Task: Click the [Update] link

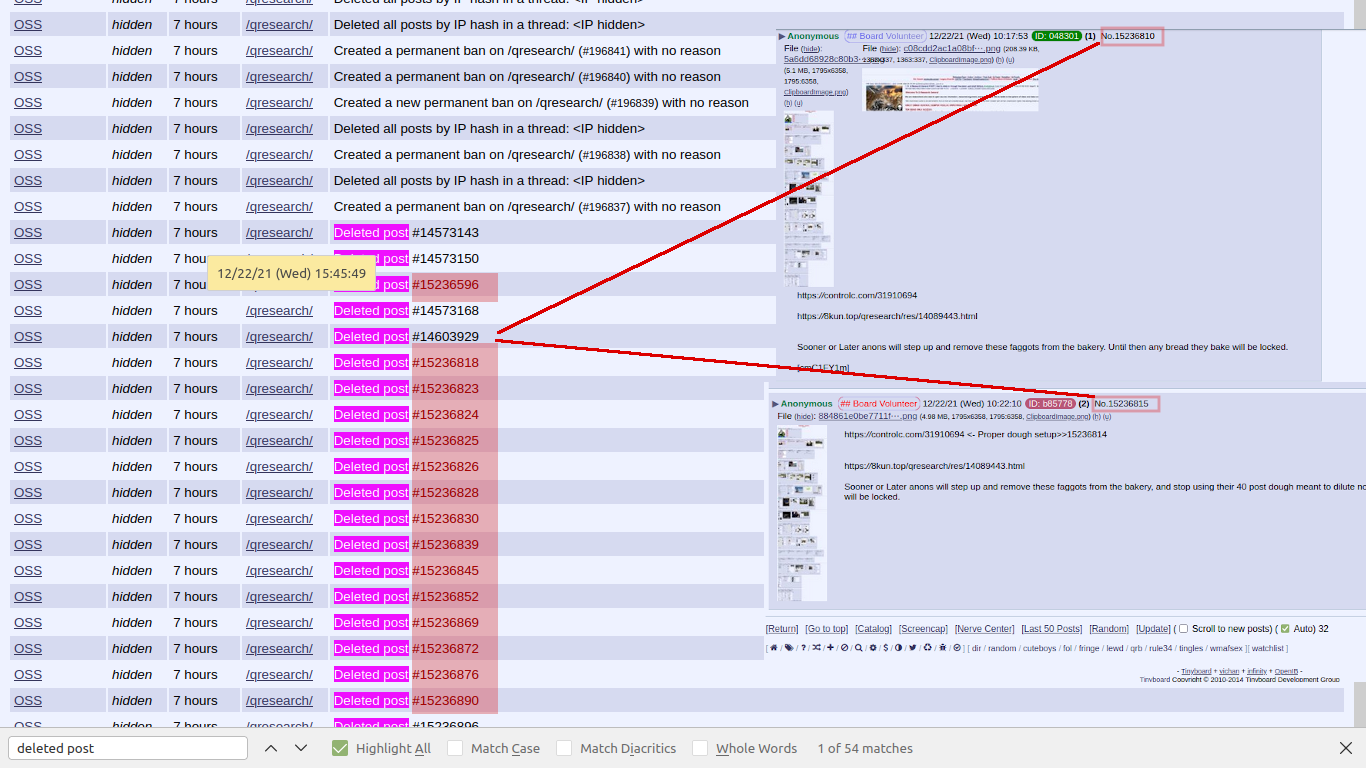Action: (x=1153, y=629)
